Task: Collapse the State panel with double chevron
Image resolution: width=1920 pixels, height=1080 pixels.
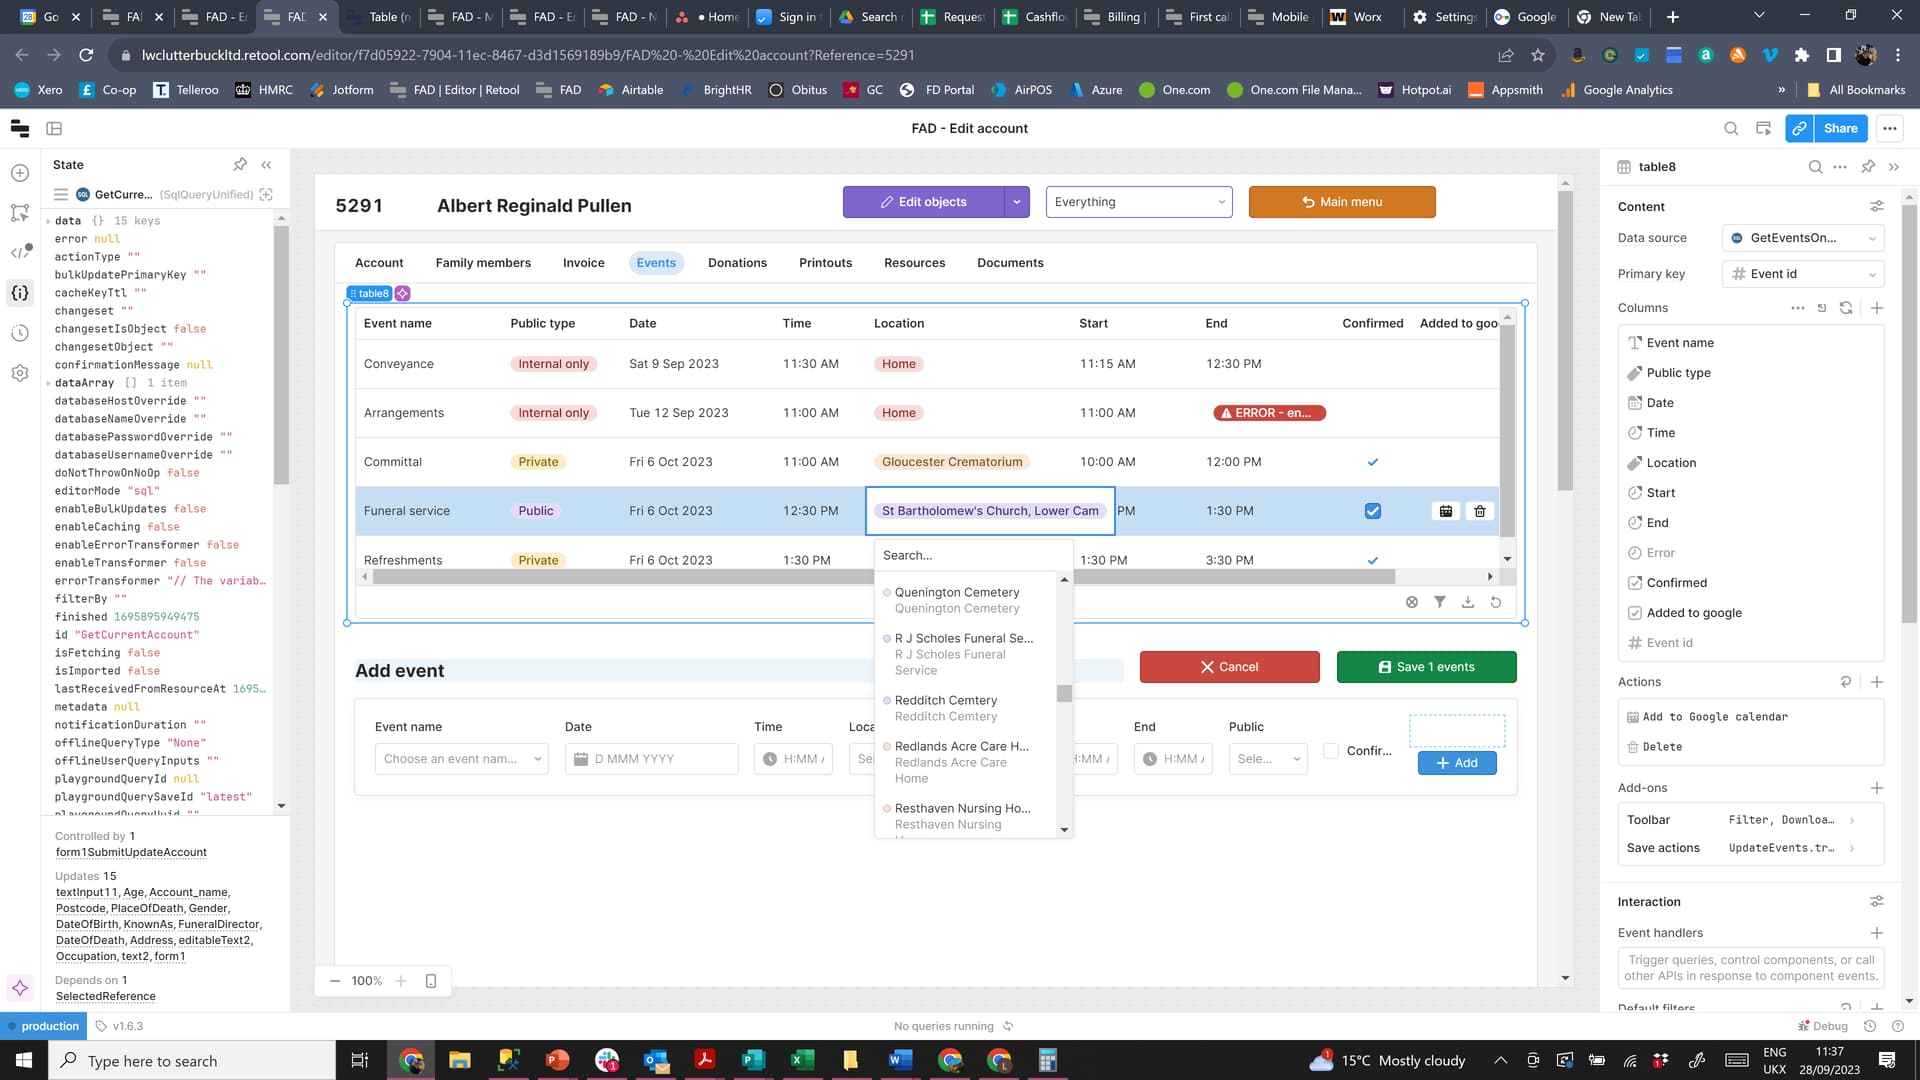Action: click(x=266, y=165)
